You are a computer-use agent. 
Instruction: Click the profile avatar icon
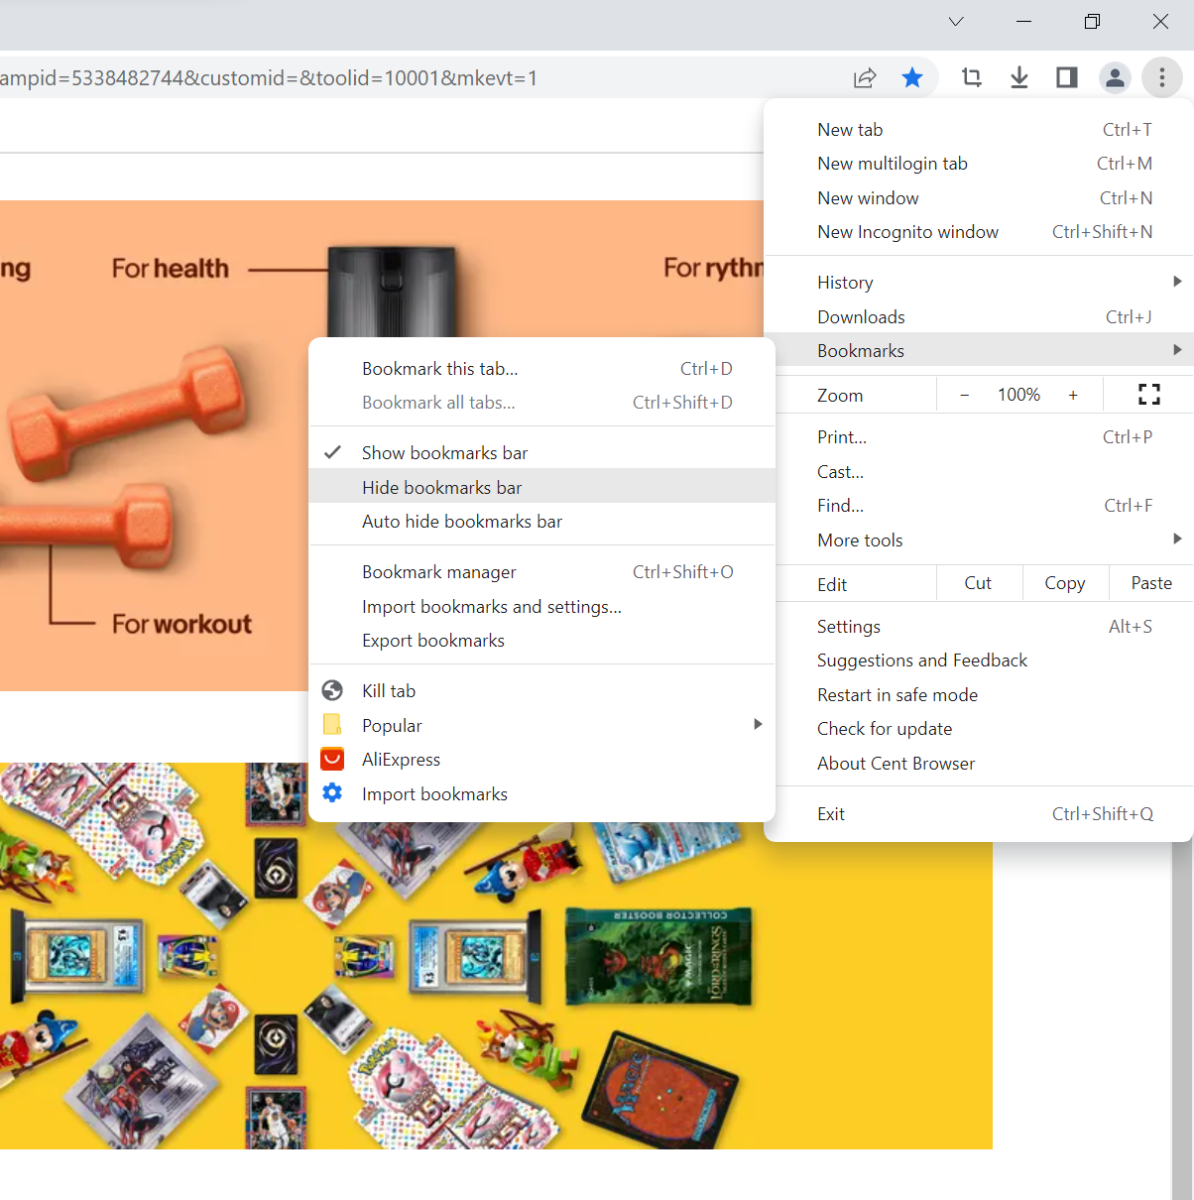pyautogui.click(x=1114, y=77)
